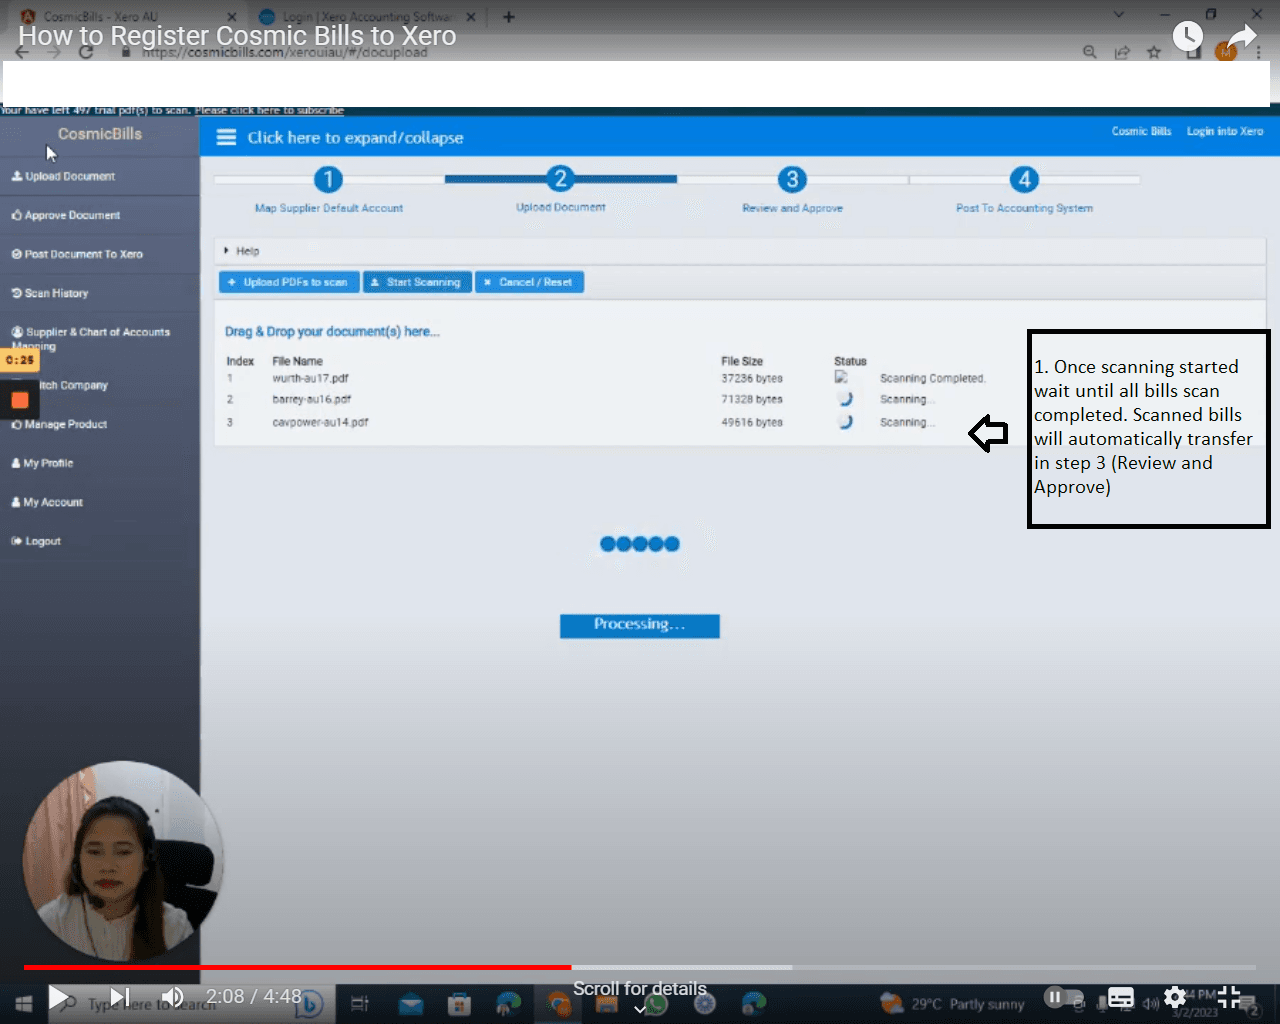Stop the screen recording with orange square
The height and width of the screenshot is (1024, 1280).
point(20,401)
